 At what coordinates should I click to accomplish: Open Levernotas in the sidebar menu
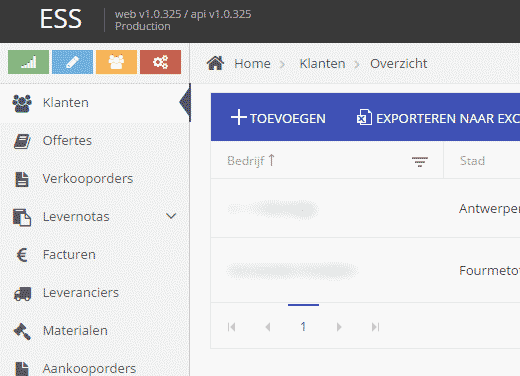point(95,217)
